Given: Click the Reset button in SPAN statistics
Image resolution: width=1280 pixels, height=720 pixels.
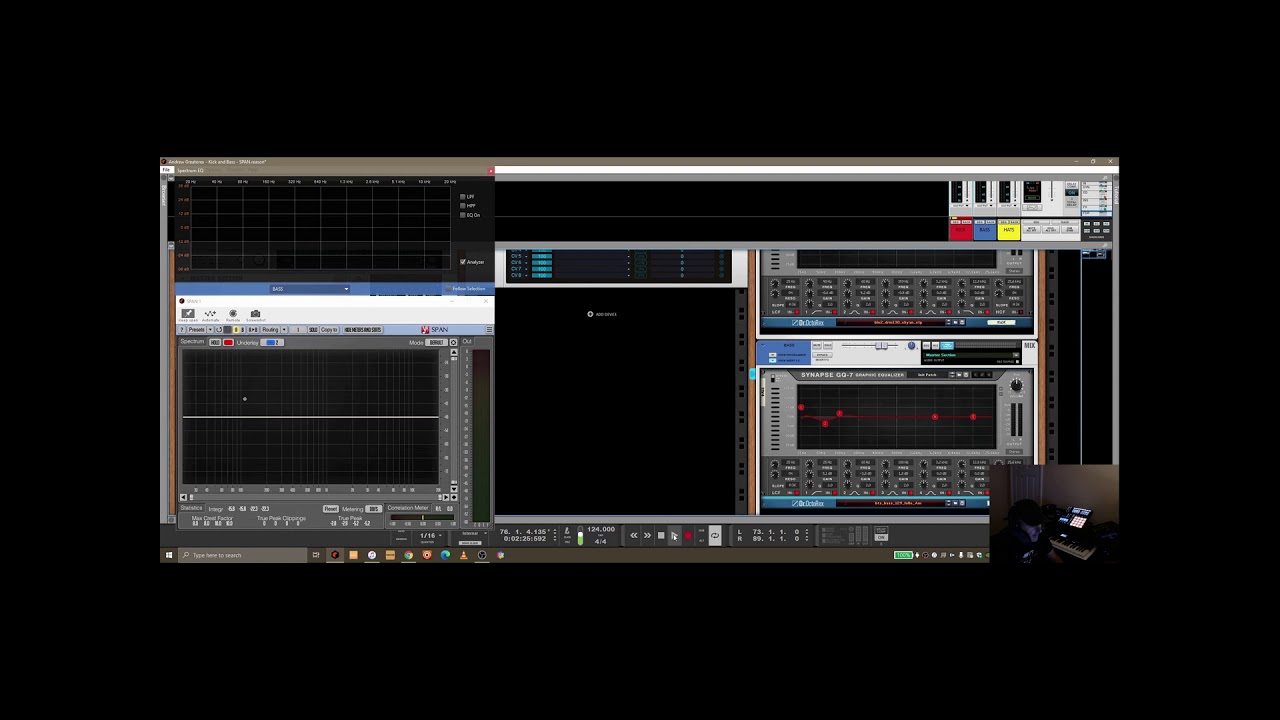Looking at the screenshot, I should pyautogui.click(x=331, y=509).
